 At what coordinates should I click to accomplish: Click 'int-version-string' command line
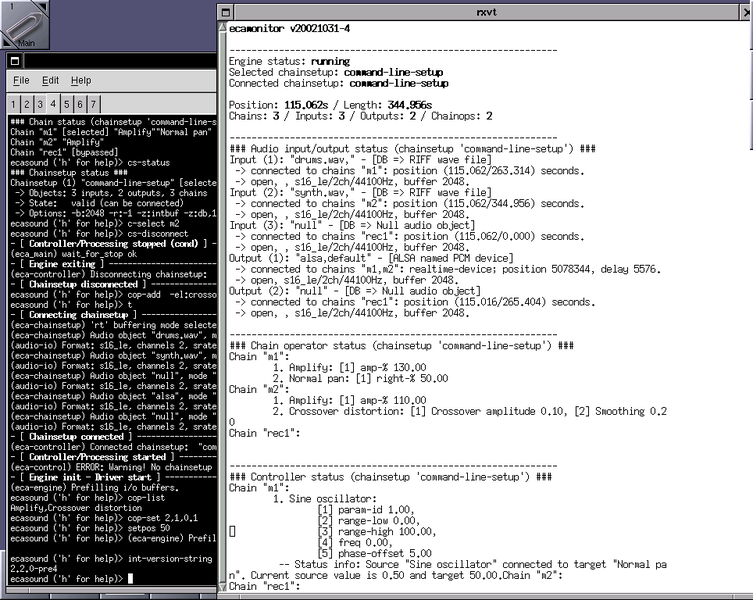[111, 559]
